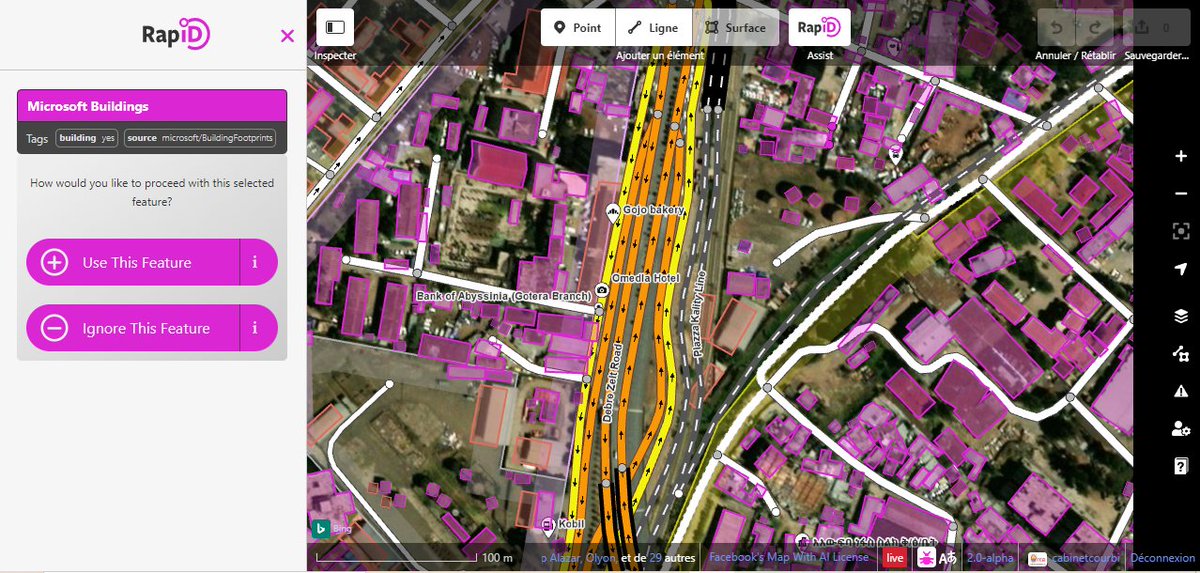Zoom out with the minus control
The width and height of the screenshot is (1200, 573).
pos(1181,194)
